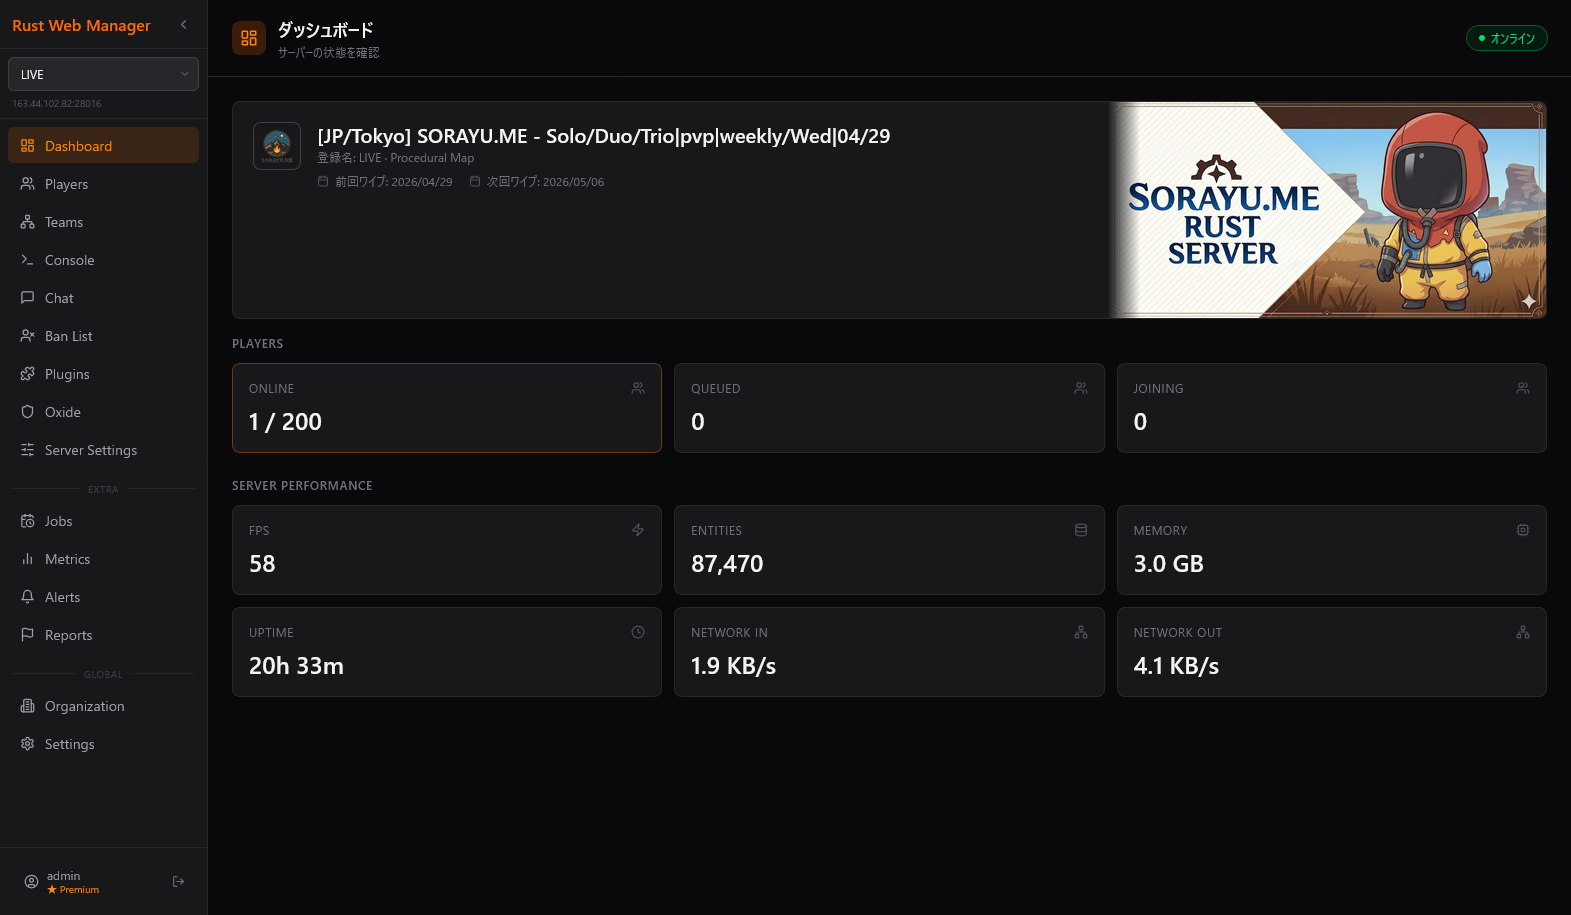This screenshot has width=1571, height=915.
Task: Open the Chat page
Action: (x=103, y=298)
